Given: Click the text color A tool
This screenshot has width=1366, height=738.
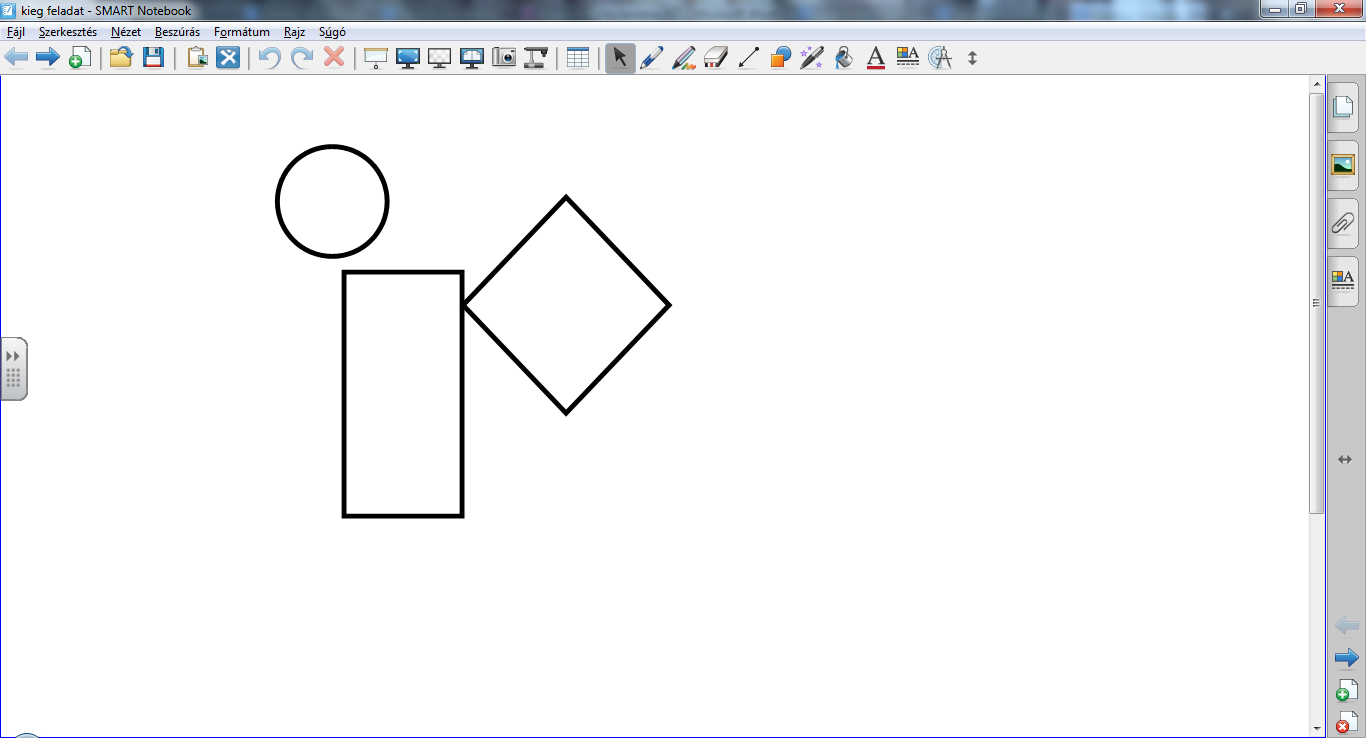Looking at the screenshot, I should coord(875,58).
